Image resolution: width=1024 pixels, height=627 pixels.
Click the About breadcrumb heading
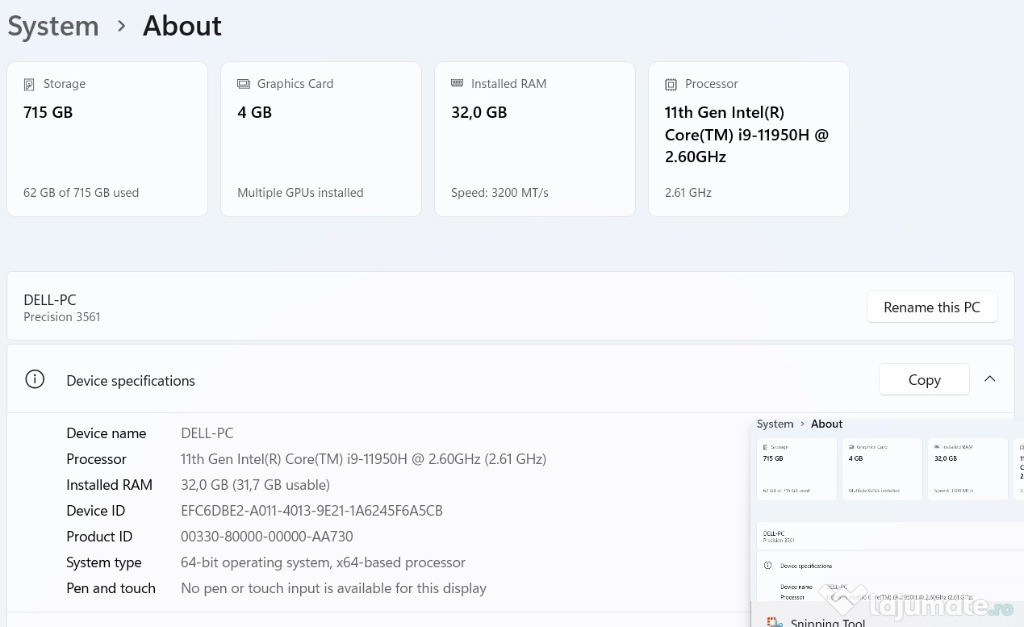(182, 26)
